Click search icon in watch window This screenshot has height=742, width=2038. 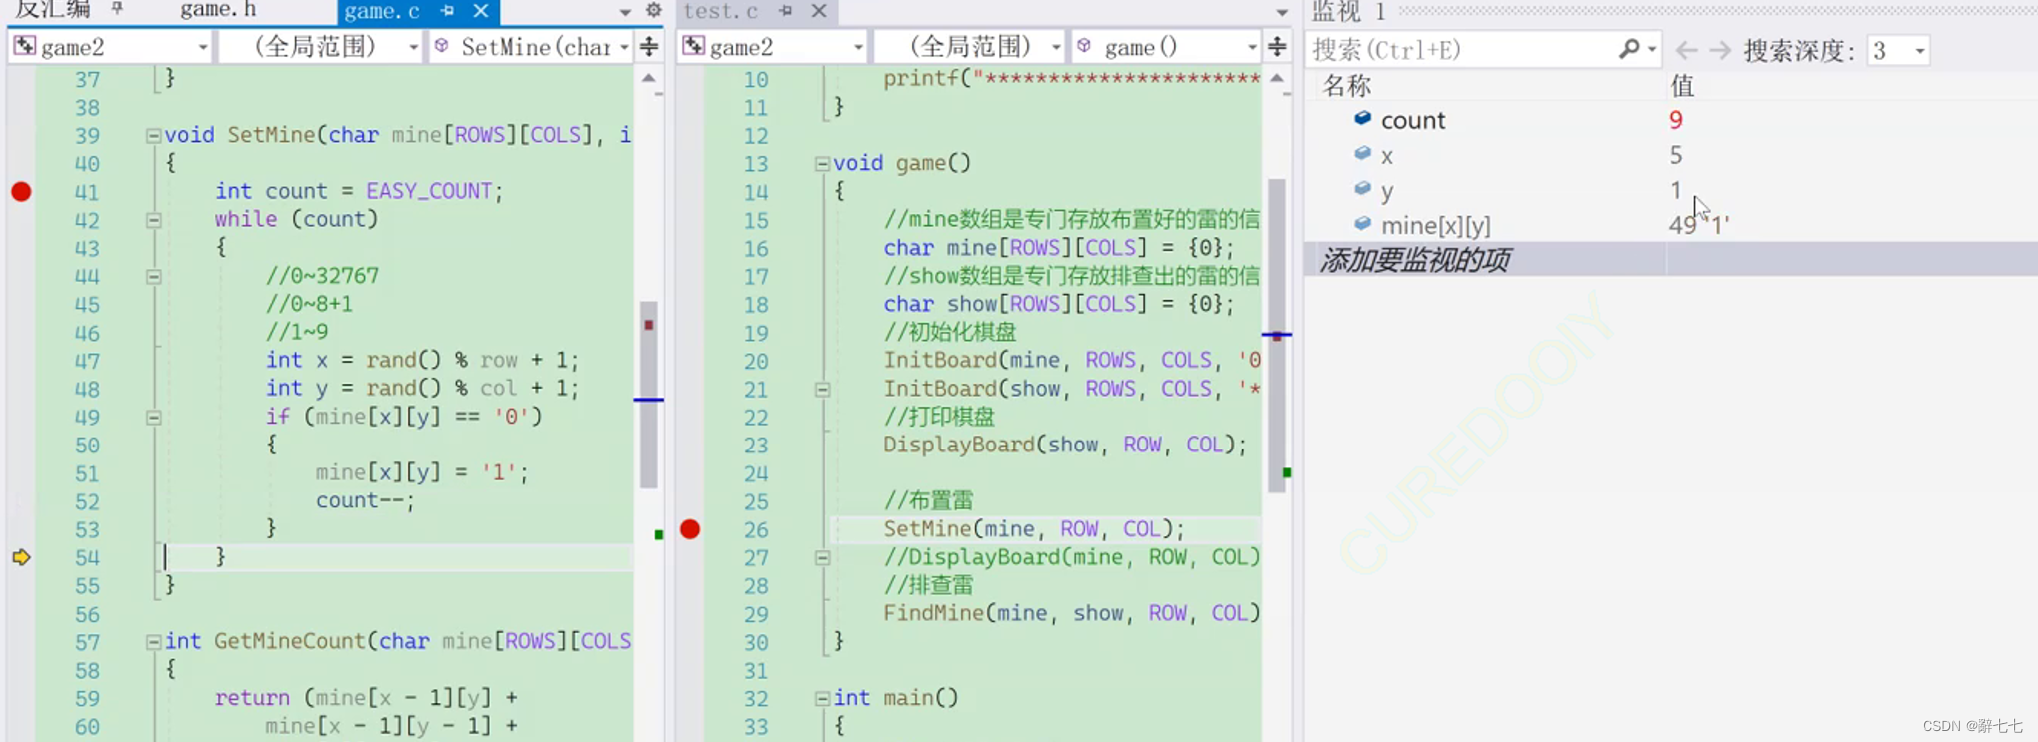[1629, 48]
